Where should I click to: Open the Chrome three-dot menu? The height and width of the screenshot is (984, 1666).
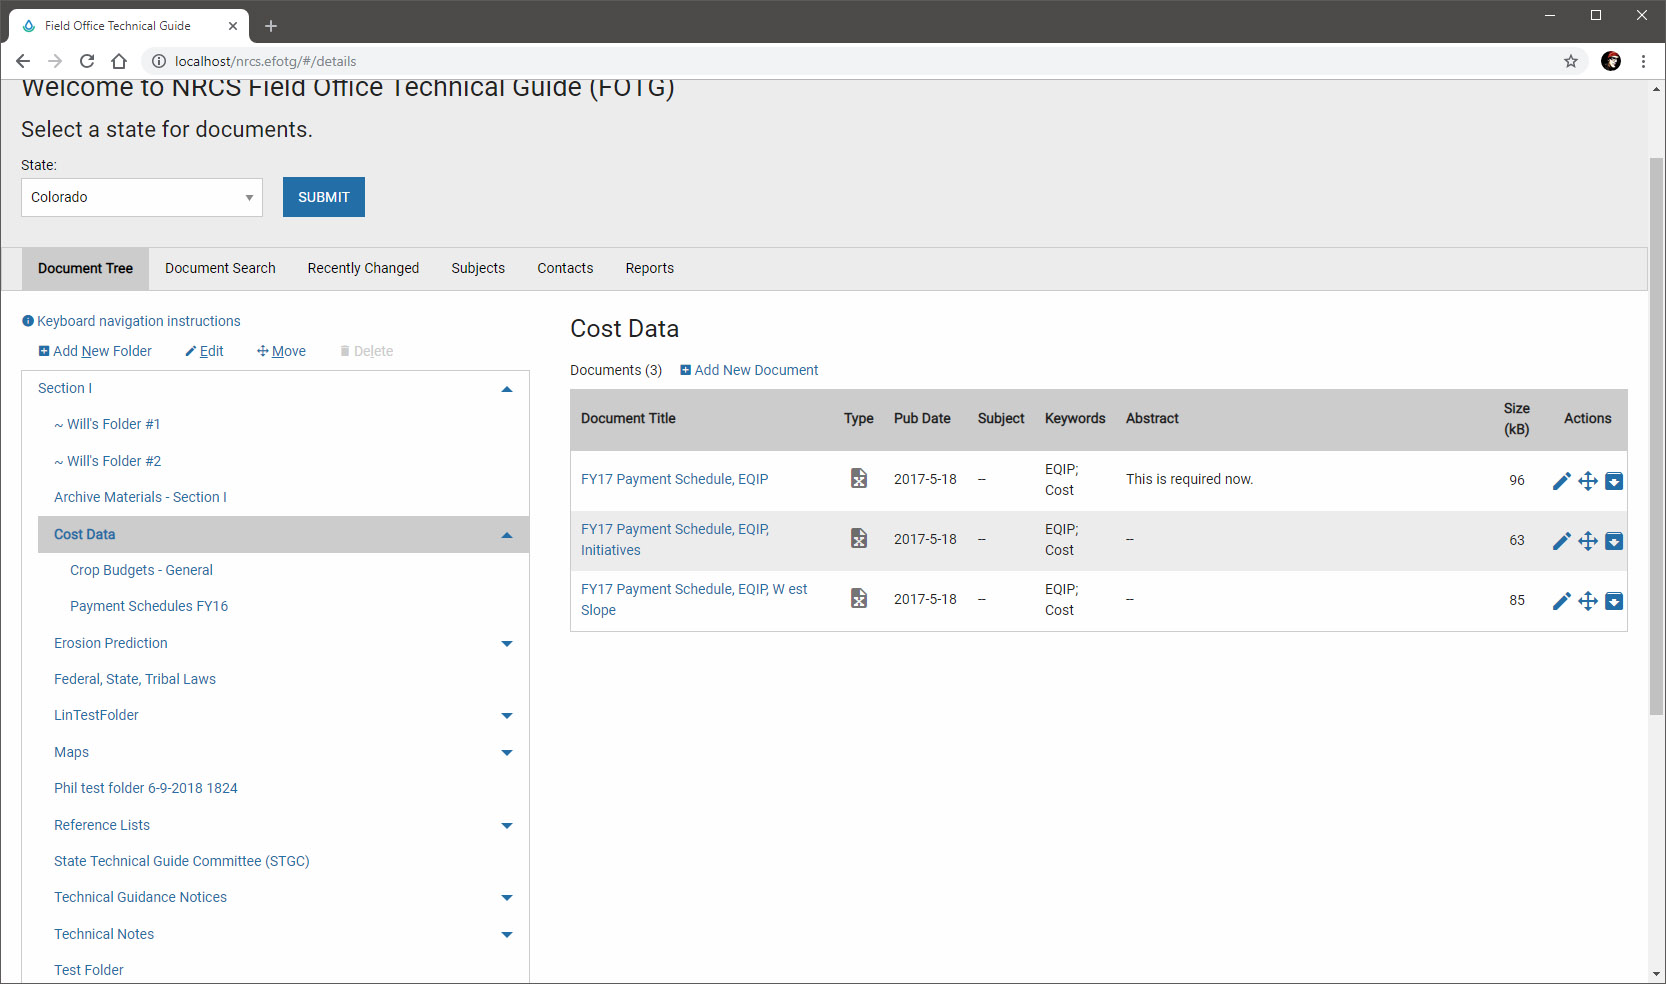coord(1643,61)
